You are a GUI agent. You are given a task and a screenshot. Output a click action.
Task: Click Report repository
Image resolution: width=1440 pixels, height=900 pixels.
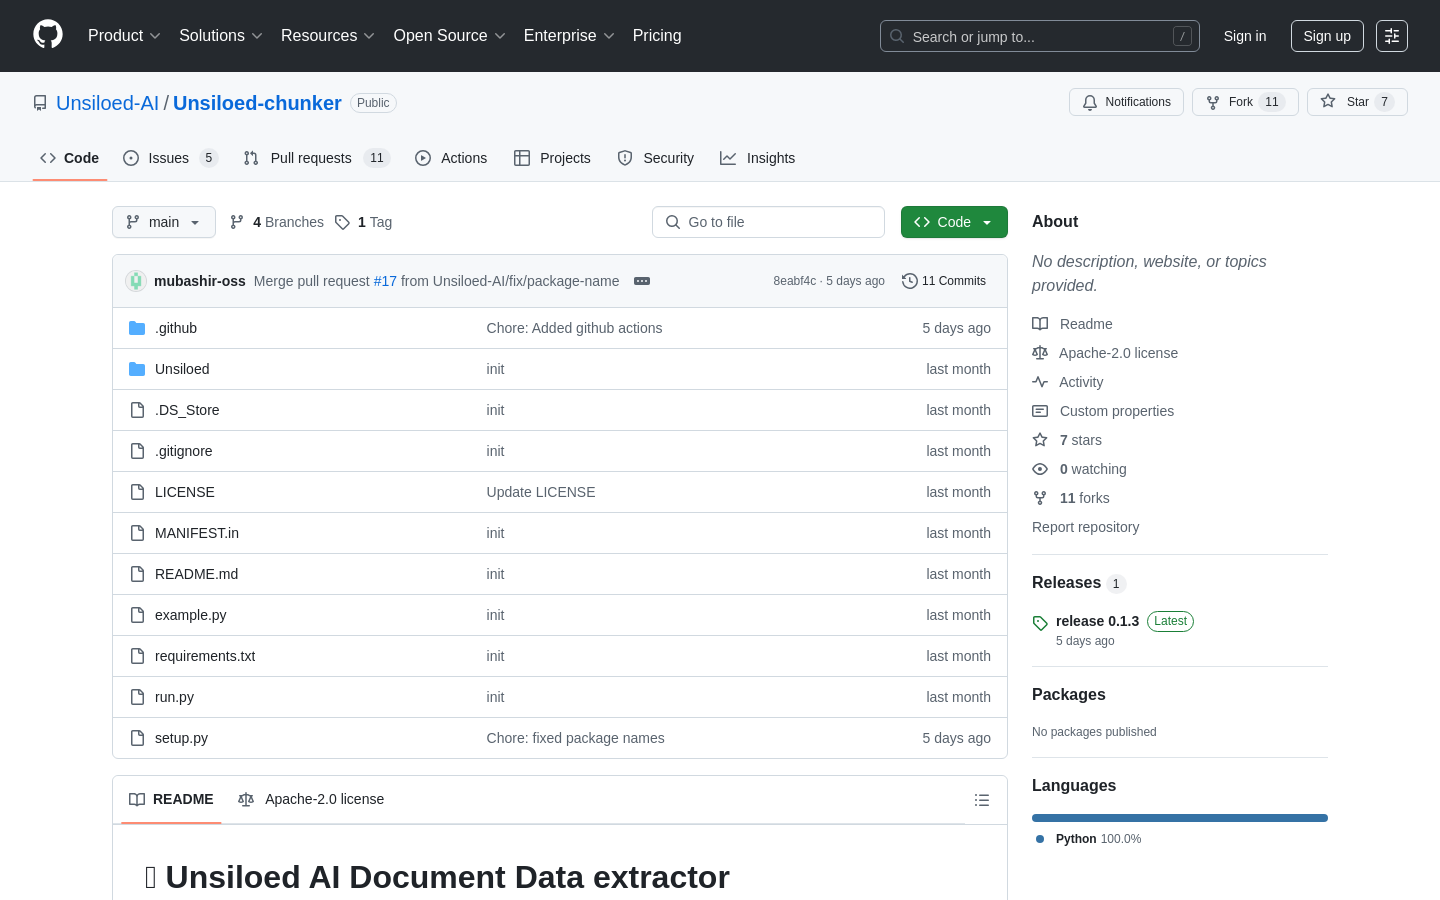1085,527
